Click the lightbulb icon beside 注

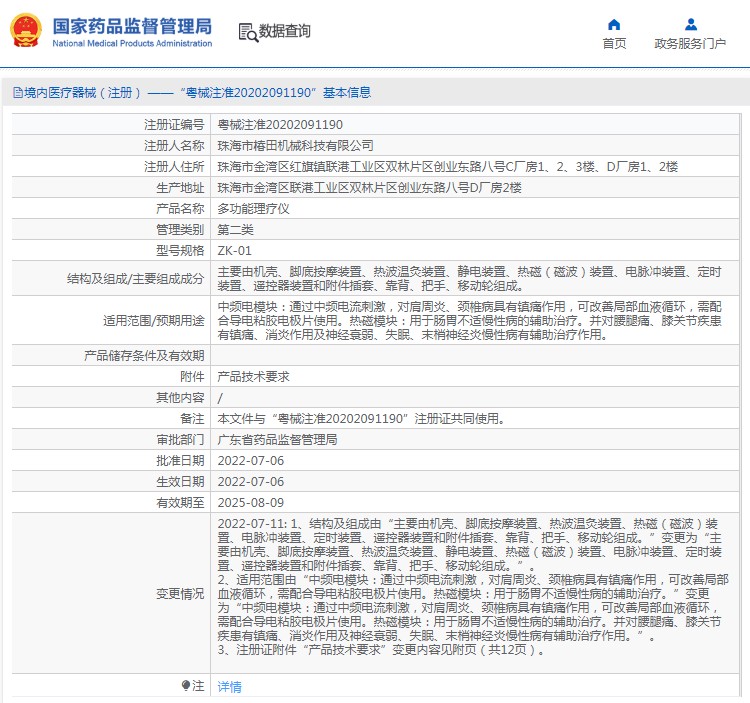[x=186, y=686]
